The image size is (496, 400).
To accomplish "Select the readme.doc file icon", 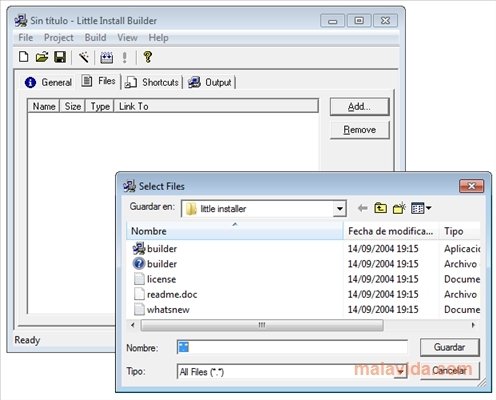I will click(139, 294).
